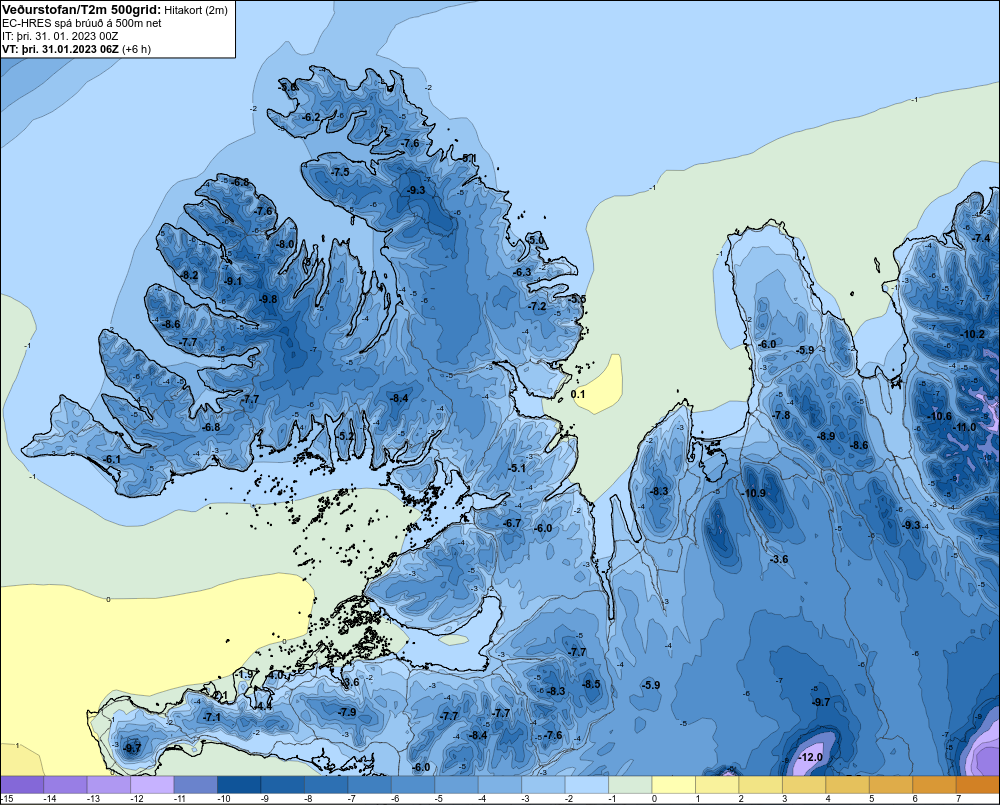Click the -7.1 temperature label

click(212, 717)
